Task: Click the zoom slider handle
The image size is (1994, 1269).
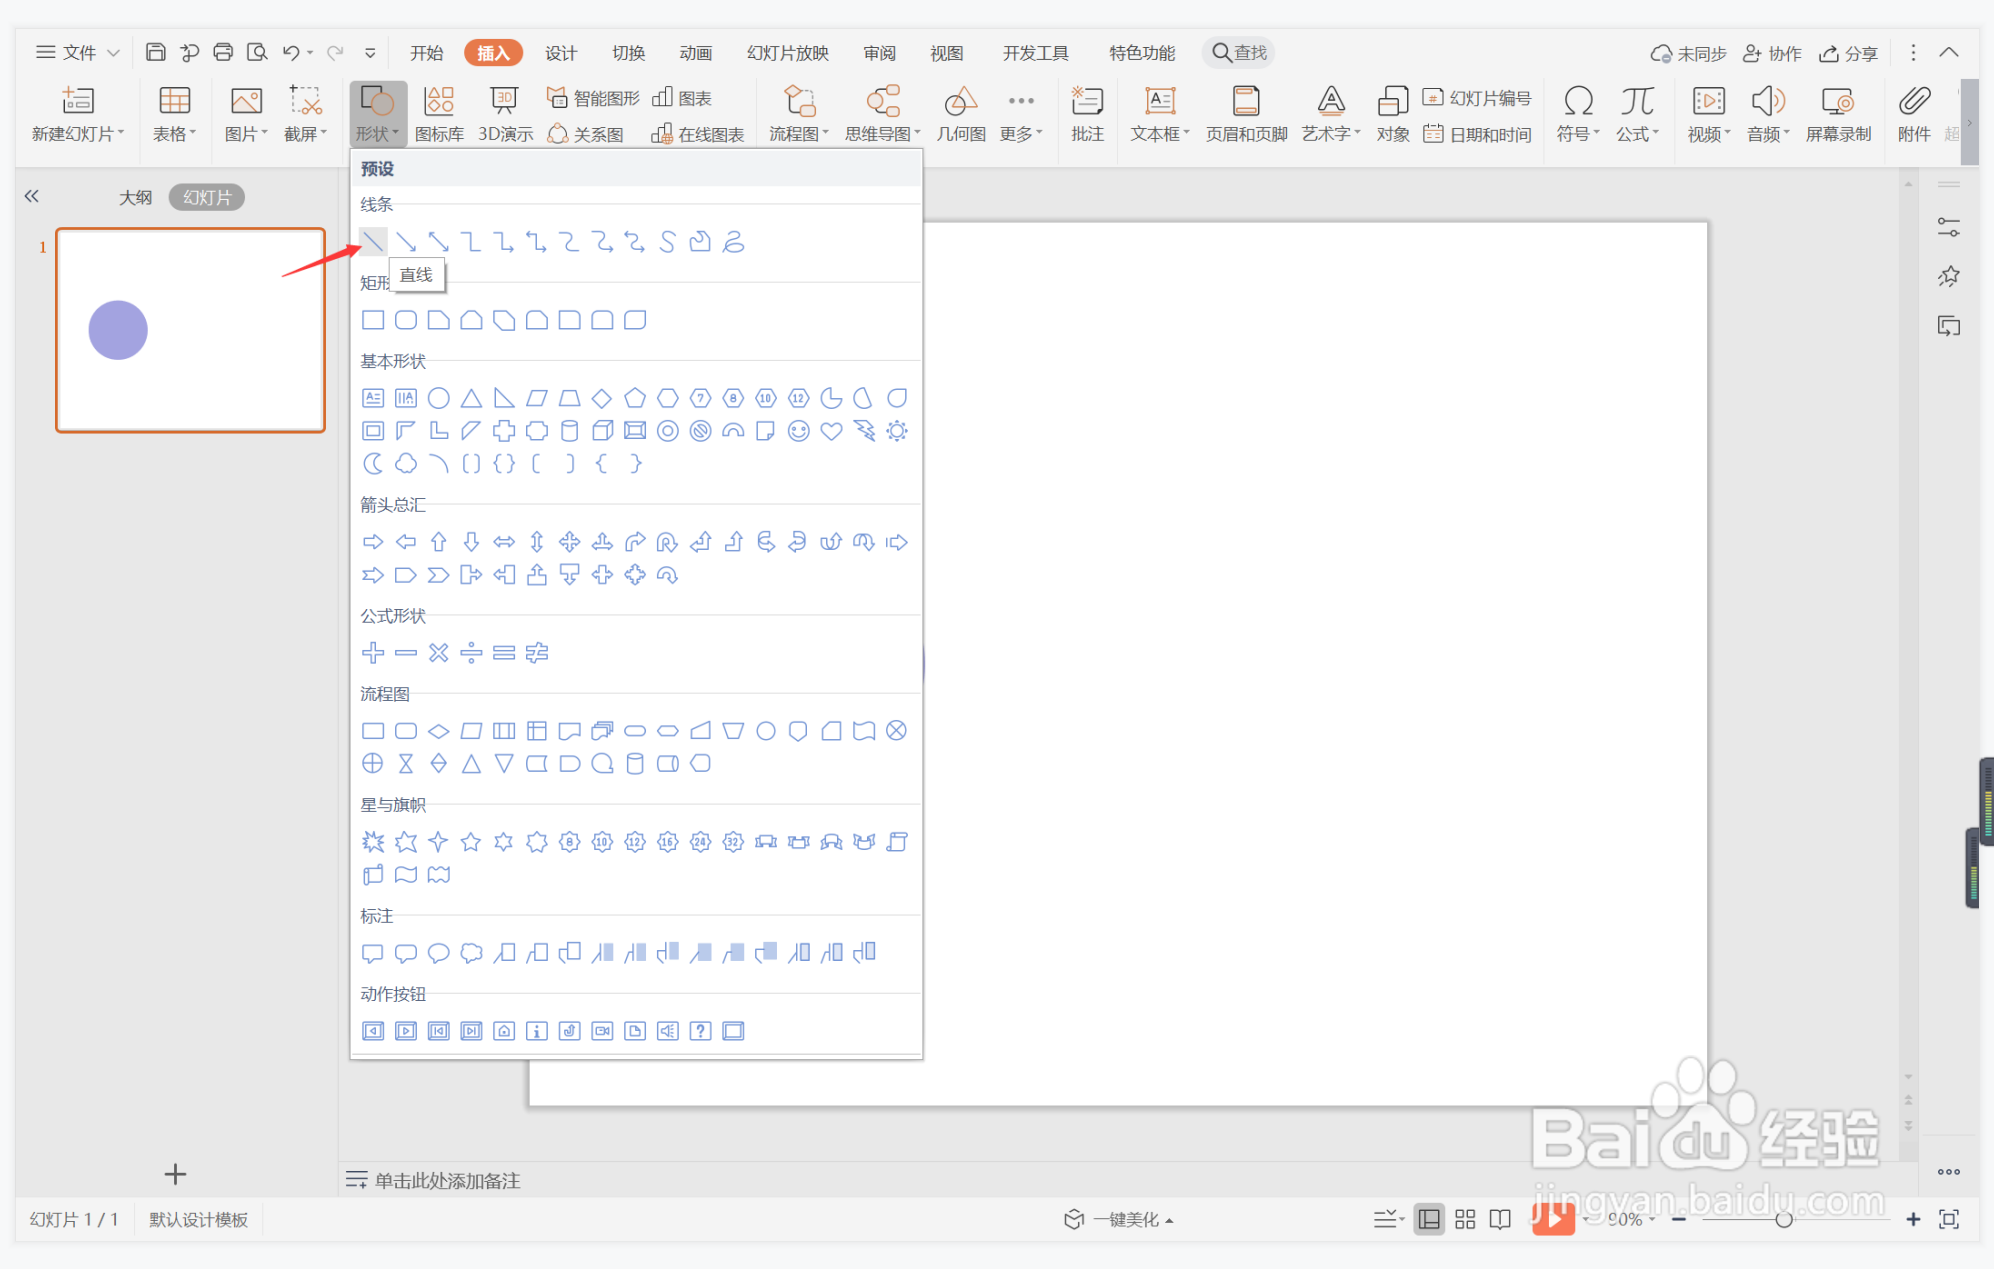Action: click(x=1783, y=1219)
